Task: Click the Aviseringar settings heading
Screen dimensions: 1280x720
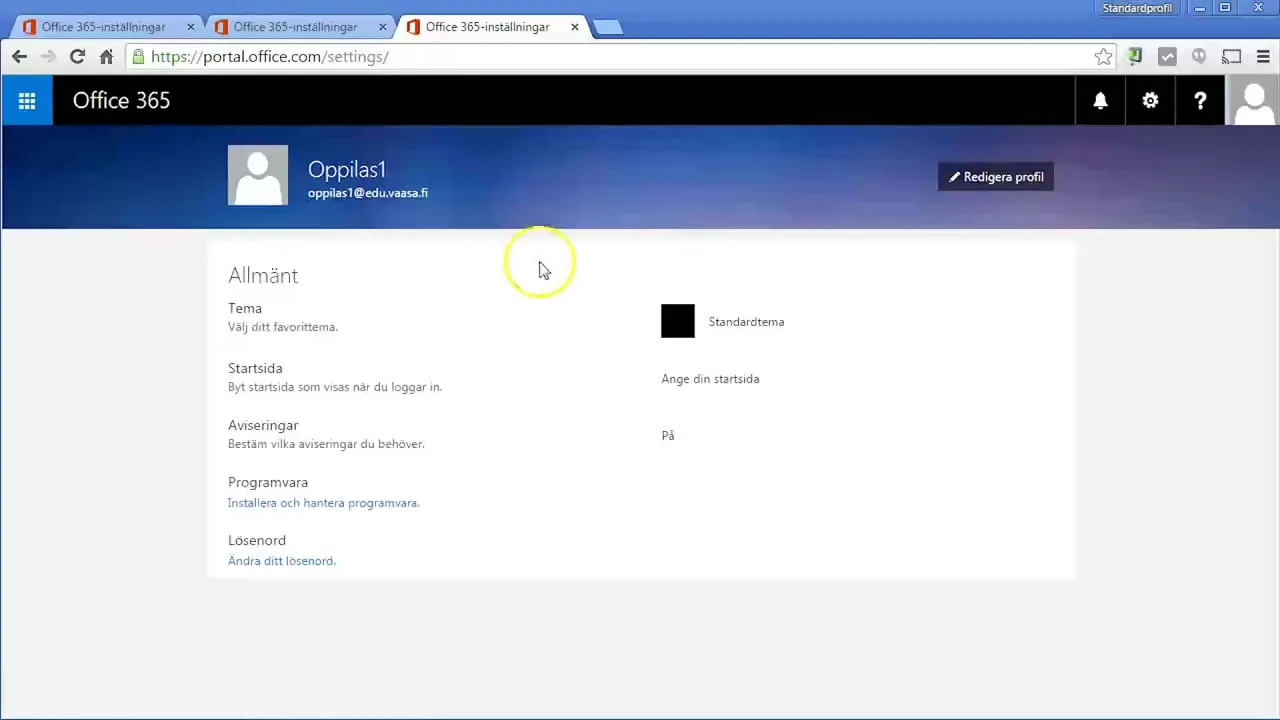Action: (x=263, y=425)
